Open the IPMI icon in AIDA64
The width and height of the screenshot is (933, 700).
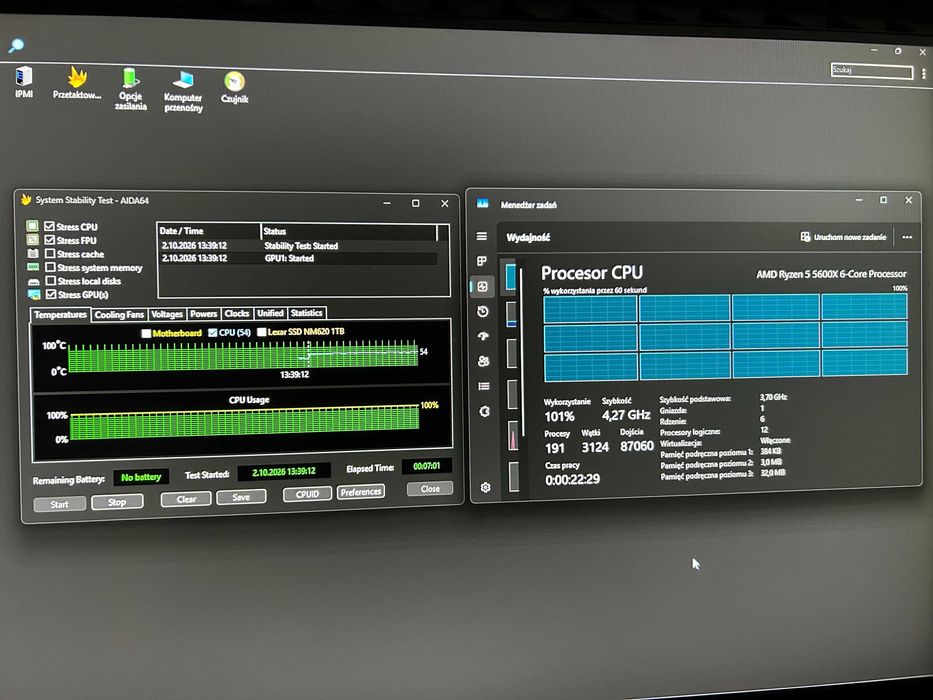(24, 82)
